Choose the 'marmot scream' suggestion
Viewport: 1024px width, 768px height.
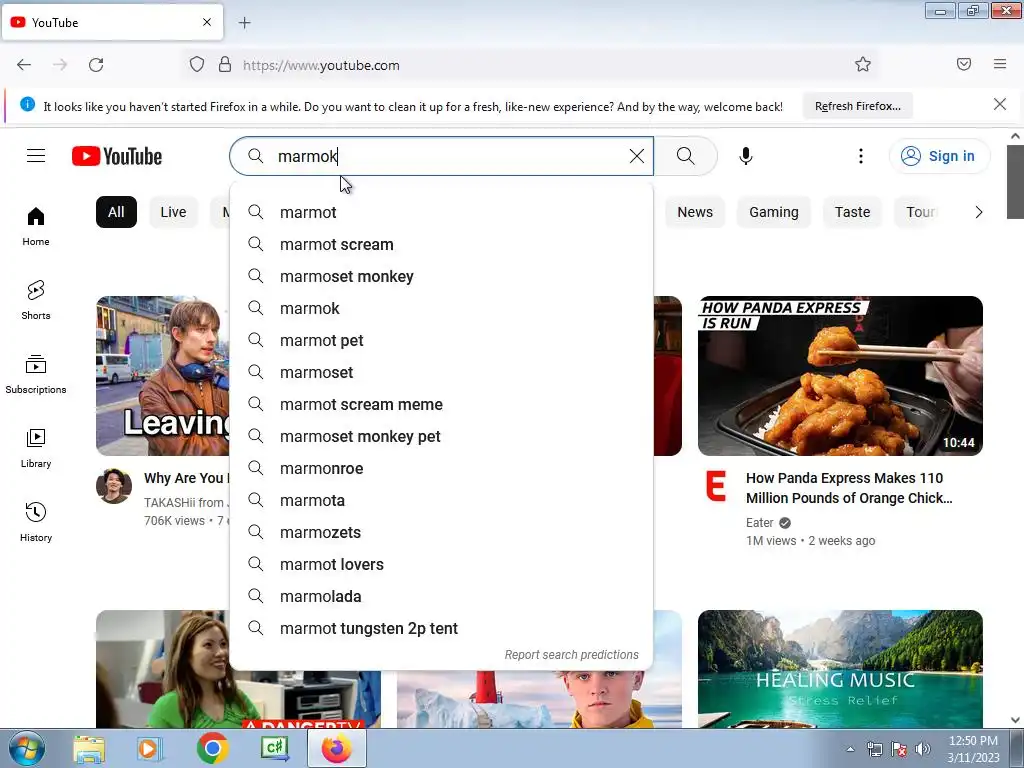(441, 244)
